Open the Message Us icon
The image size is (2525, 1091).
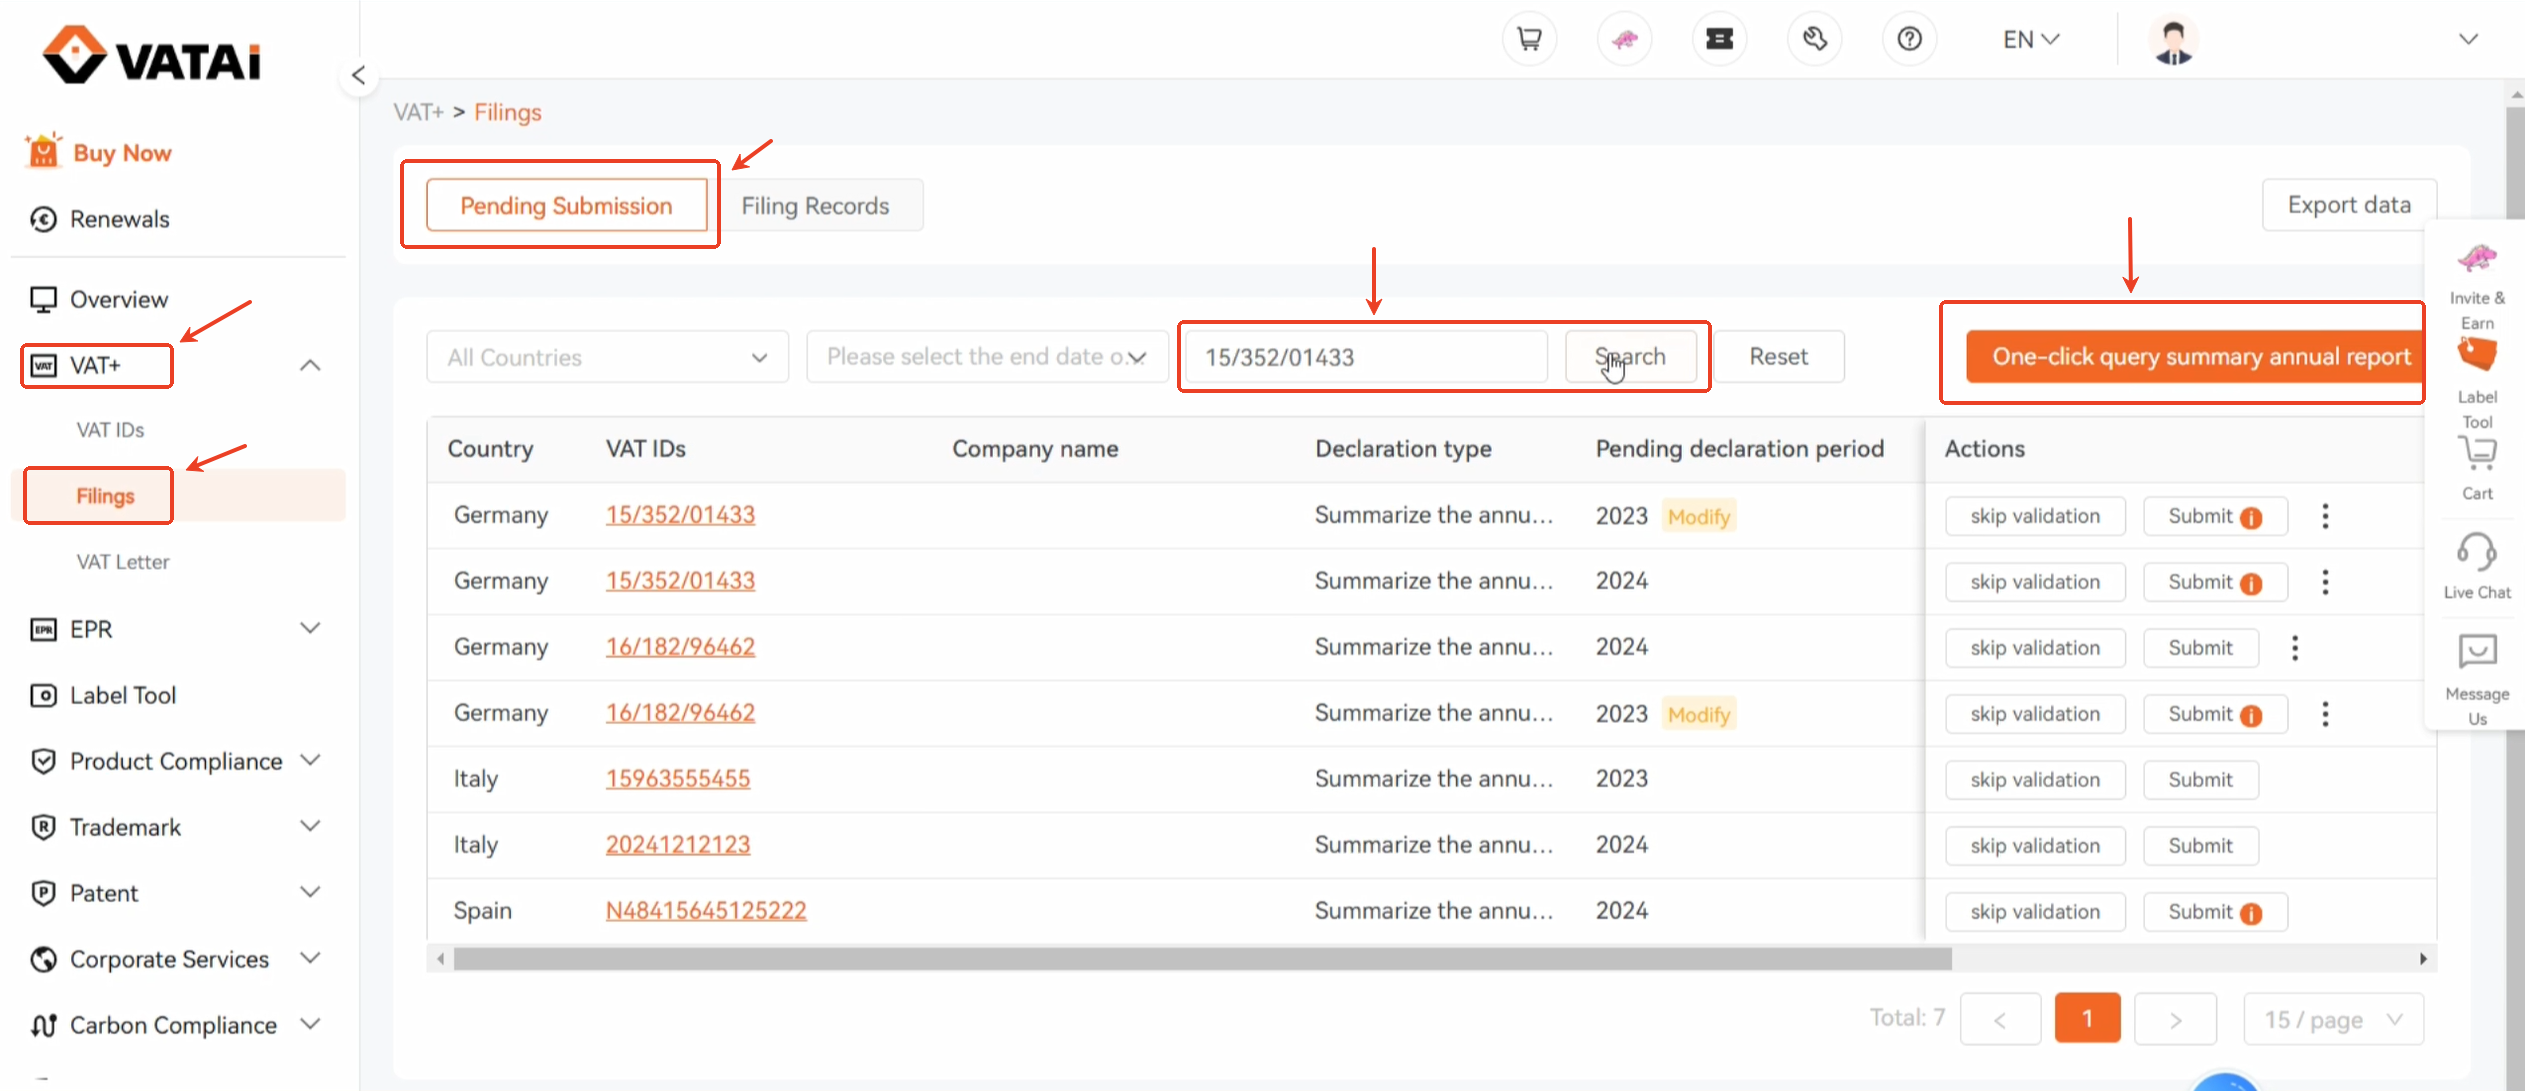tap(2477, 651)
